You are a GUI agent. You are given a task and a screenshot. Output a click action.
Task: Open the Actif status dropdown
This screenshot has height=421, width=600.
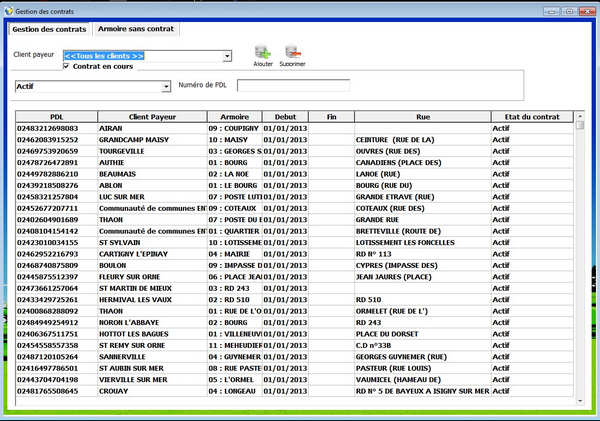pyautogui.click(x=166, y=86)
